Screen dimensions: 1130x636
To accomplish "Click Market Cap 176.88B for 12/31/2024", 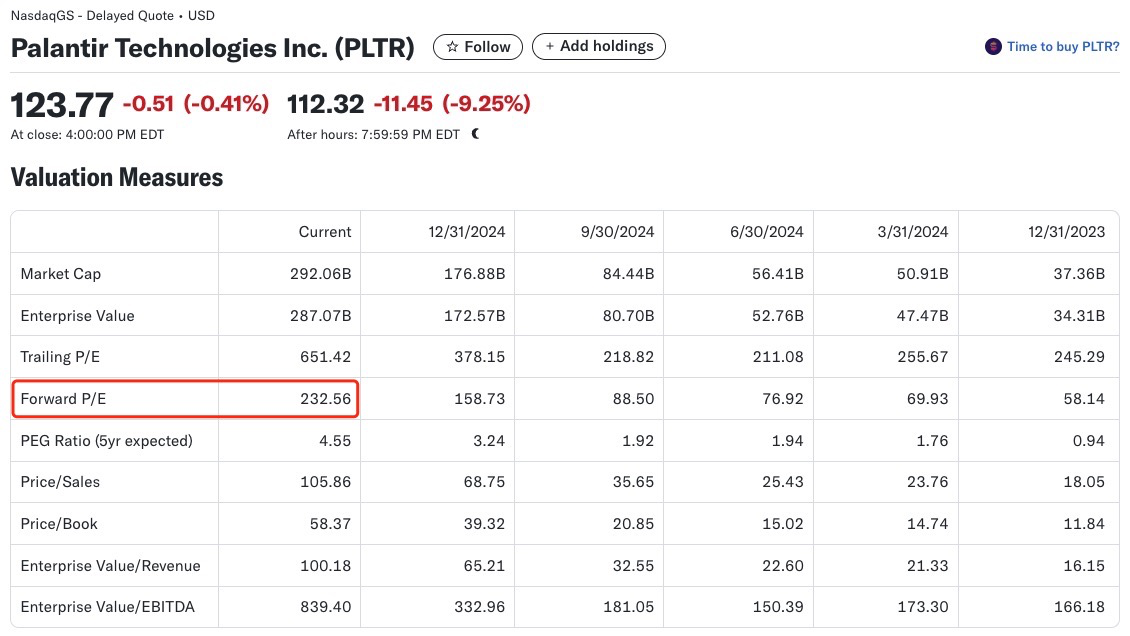I will tap(474, 274).
